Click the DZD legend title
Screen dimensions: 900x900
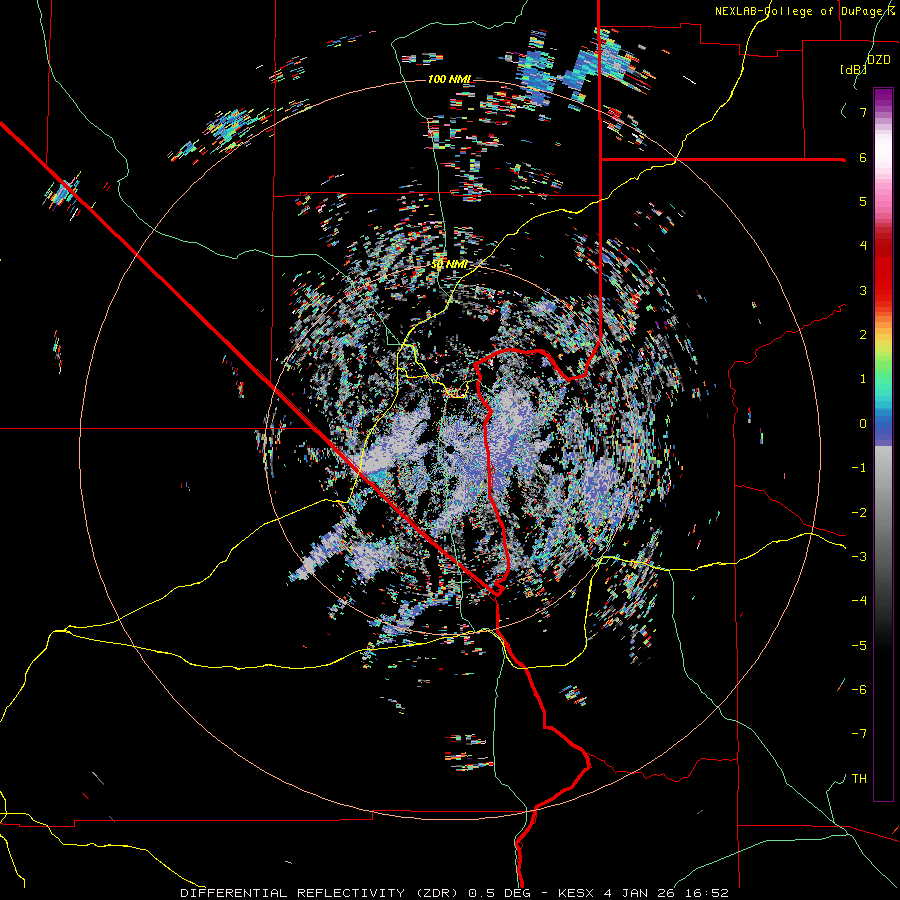(x=878, y=60)
